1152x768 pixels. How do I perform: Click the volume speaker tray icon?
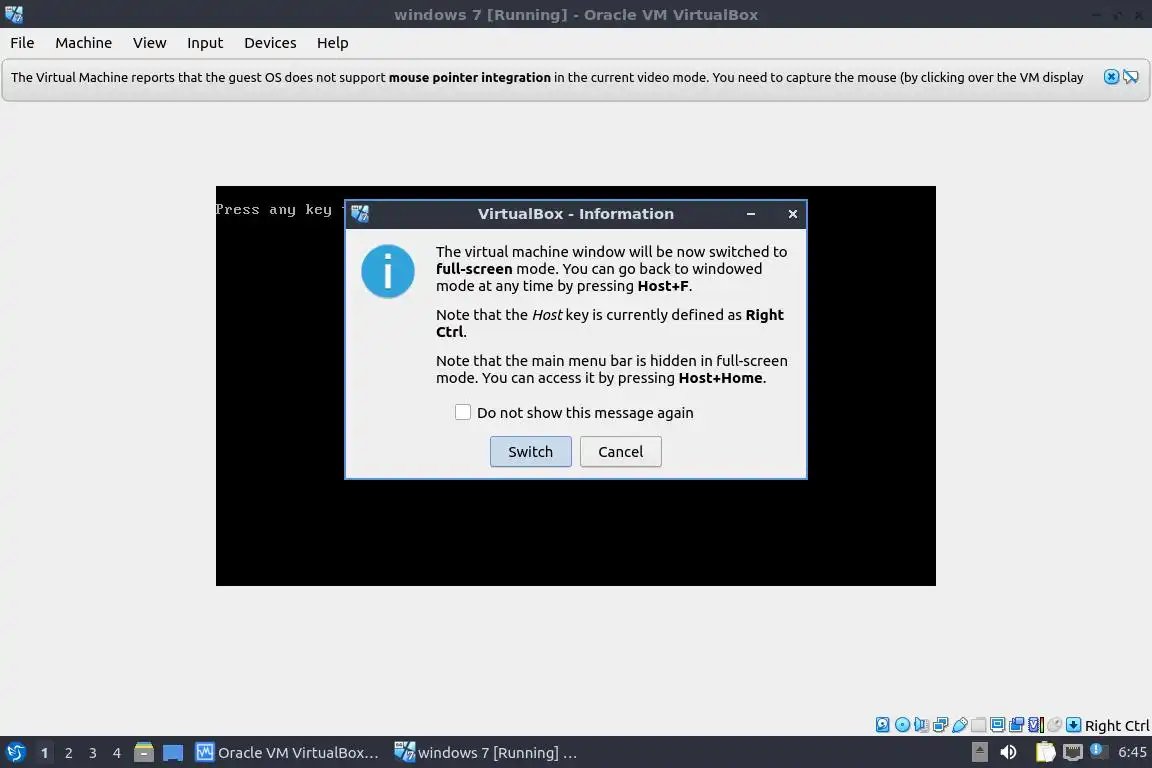click(1008, 752)
